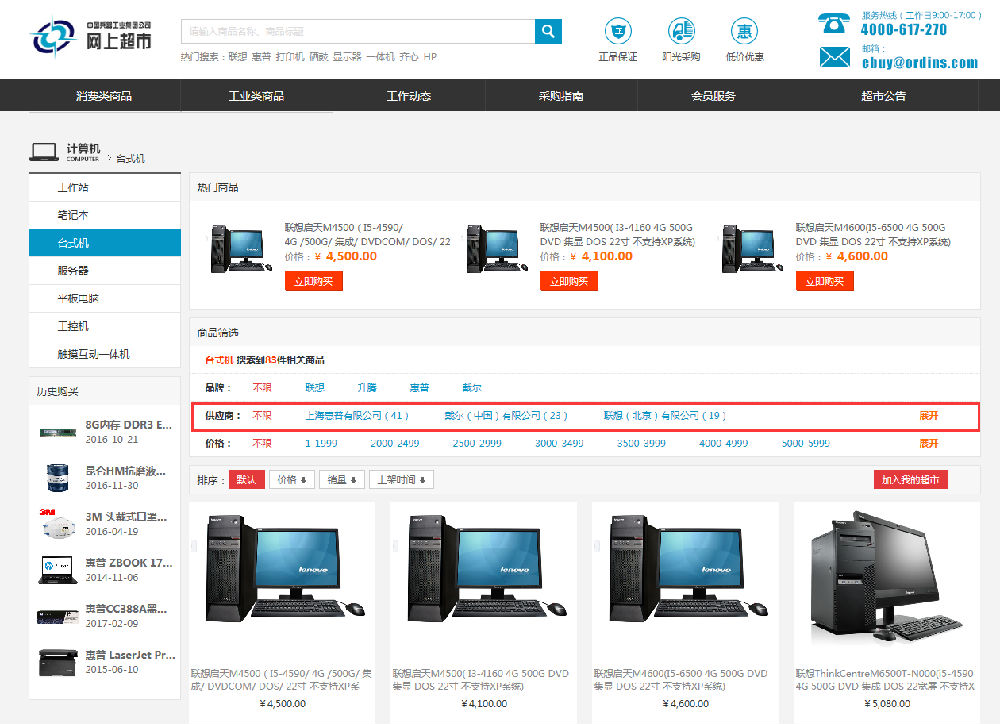Open the 采购指南 nav menu
Screen dimensions: 1000x724
tap(561, 96)
